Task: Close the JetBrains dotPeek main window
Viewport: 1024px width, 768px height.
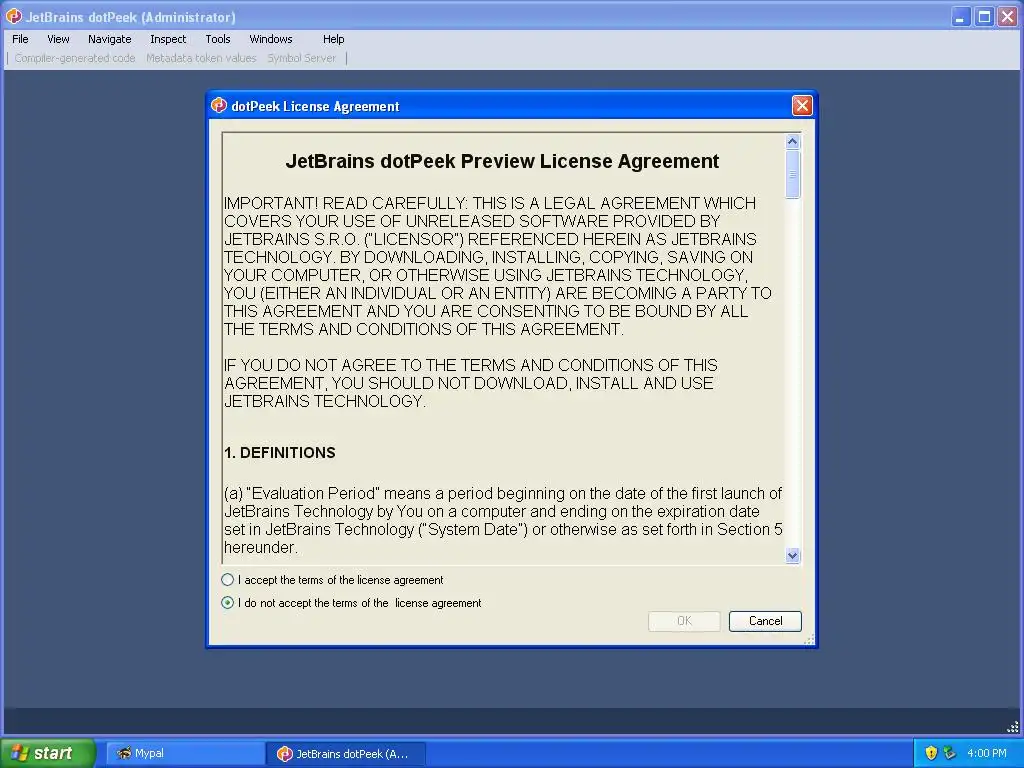Action: (x=1007, y=16)
